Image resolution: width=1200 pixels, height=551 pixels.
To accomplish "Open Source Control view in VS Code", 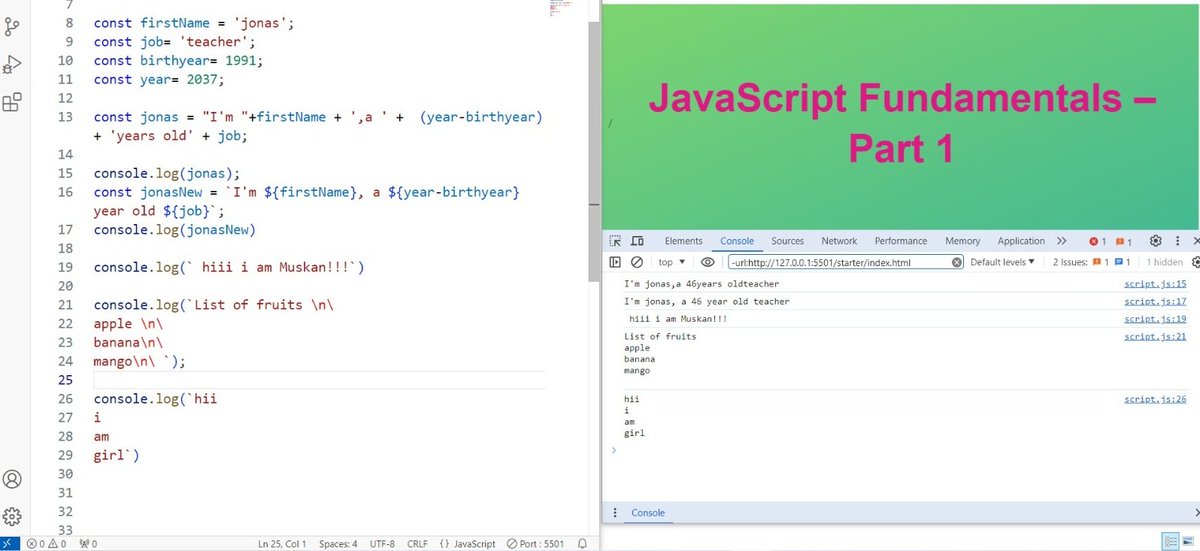I will (x=12, y=26).
